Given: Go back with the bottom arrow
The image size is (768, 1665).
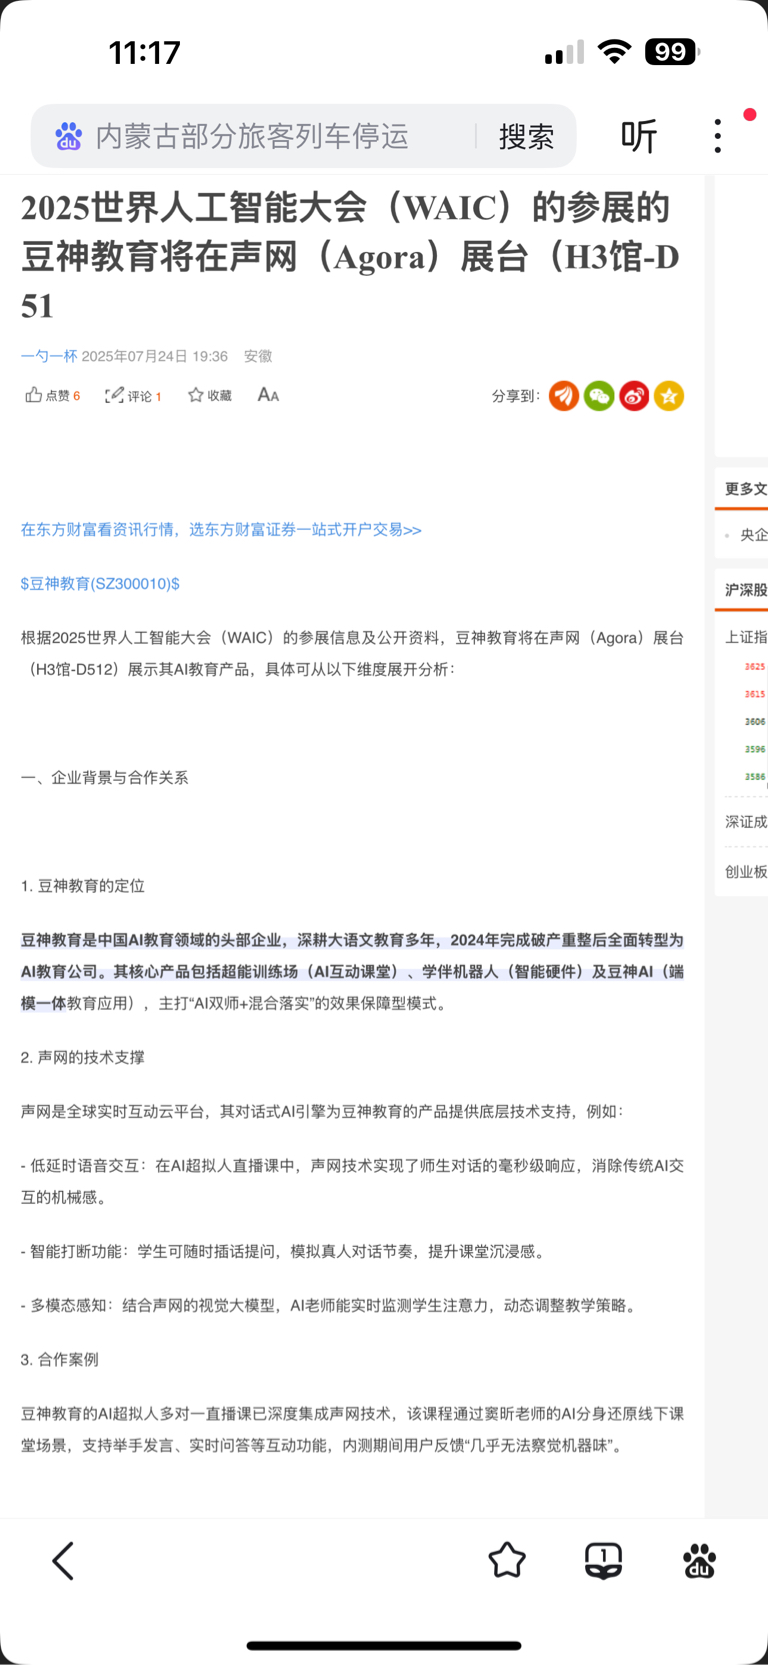Looking at the screenshot, I should [x=63, y=1561].
